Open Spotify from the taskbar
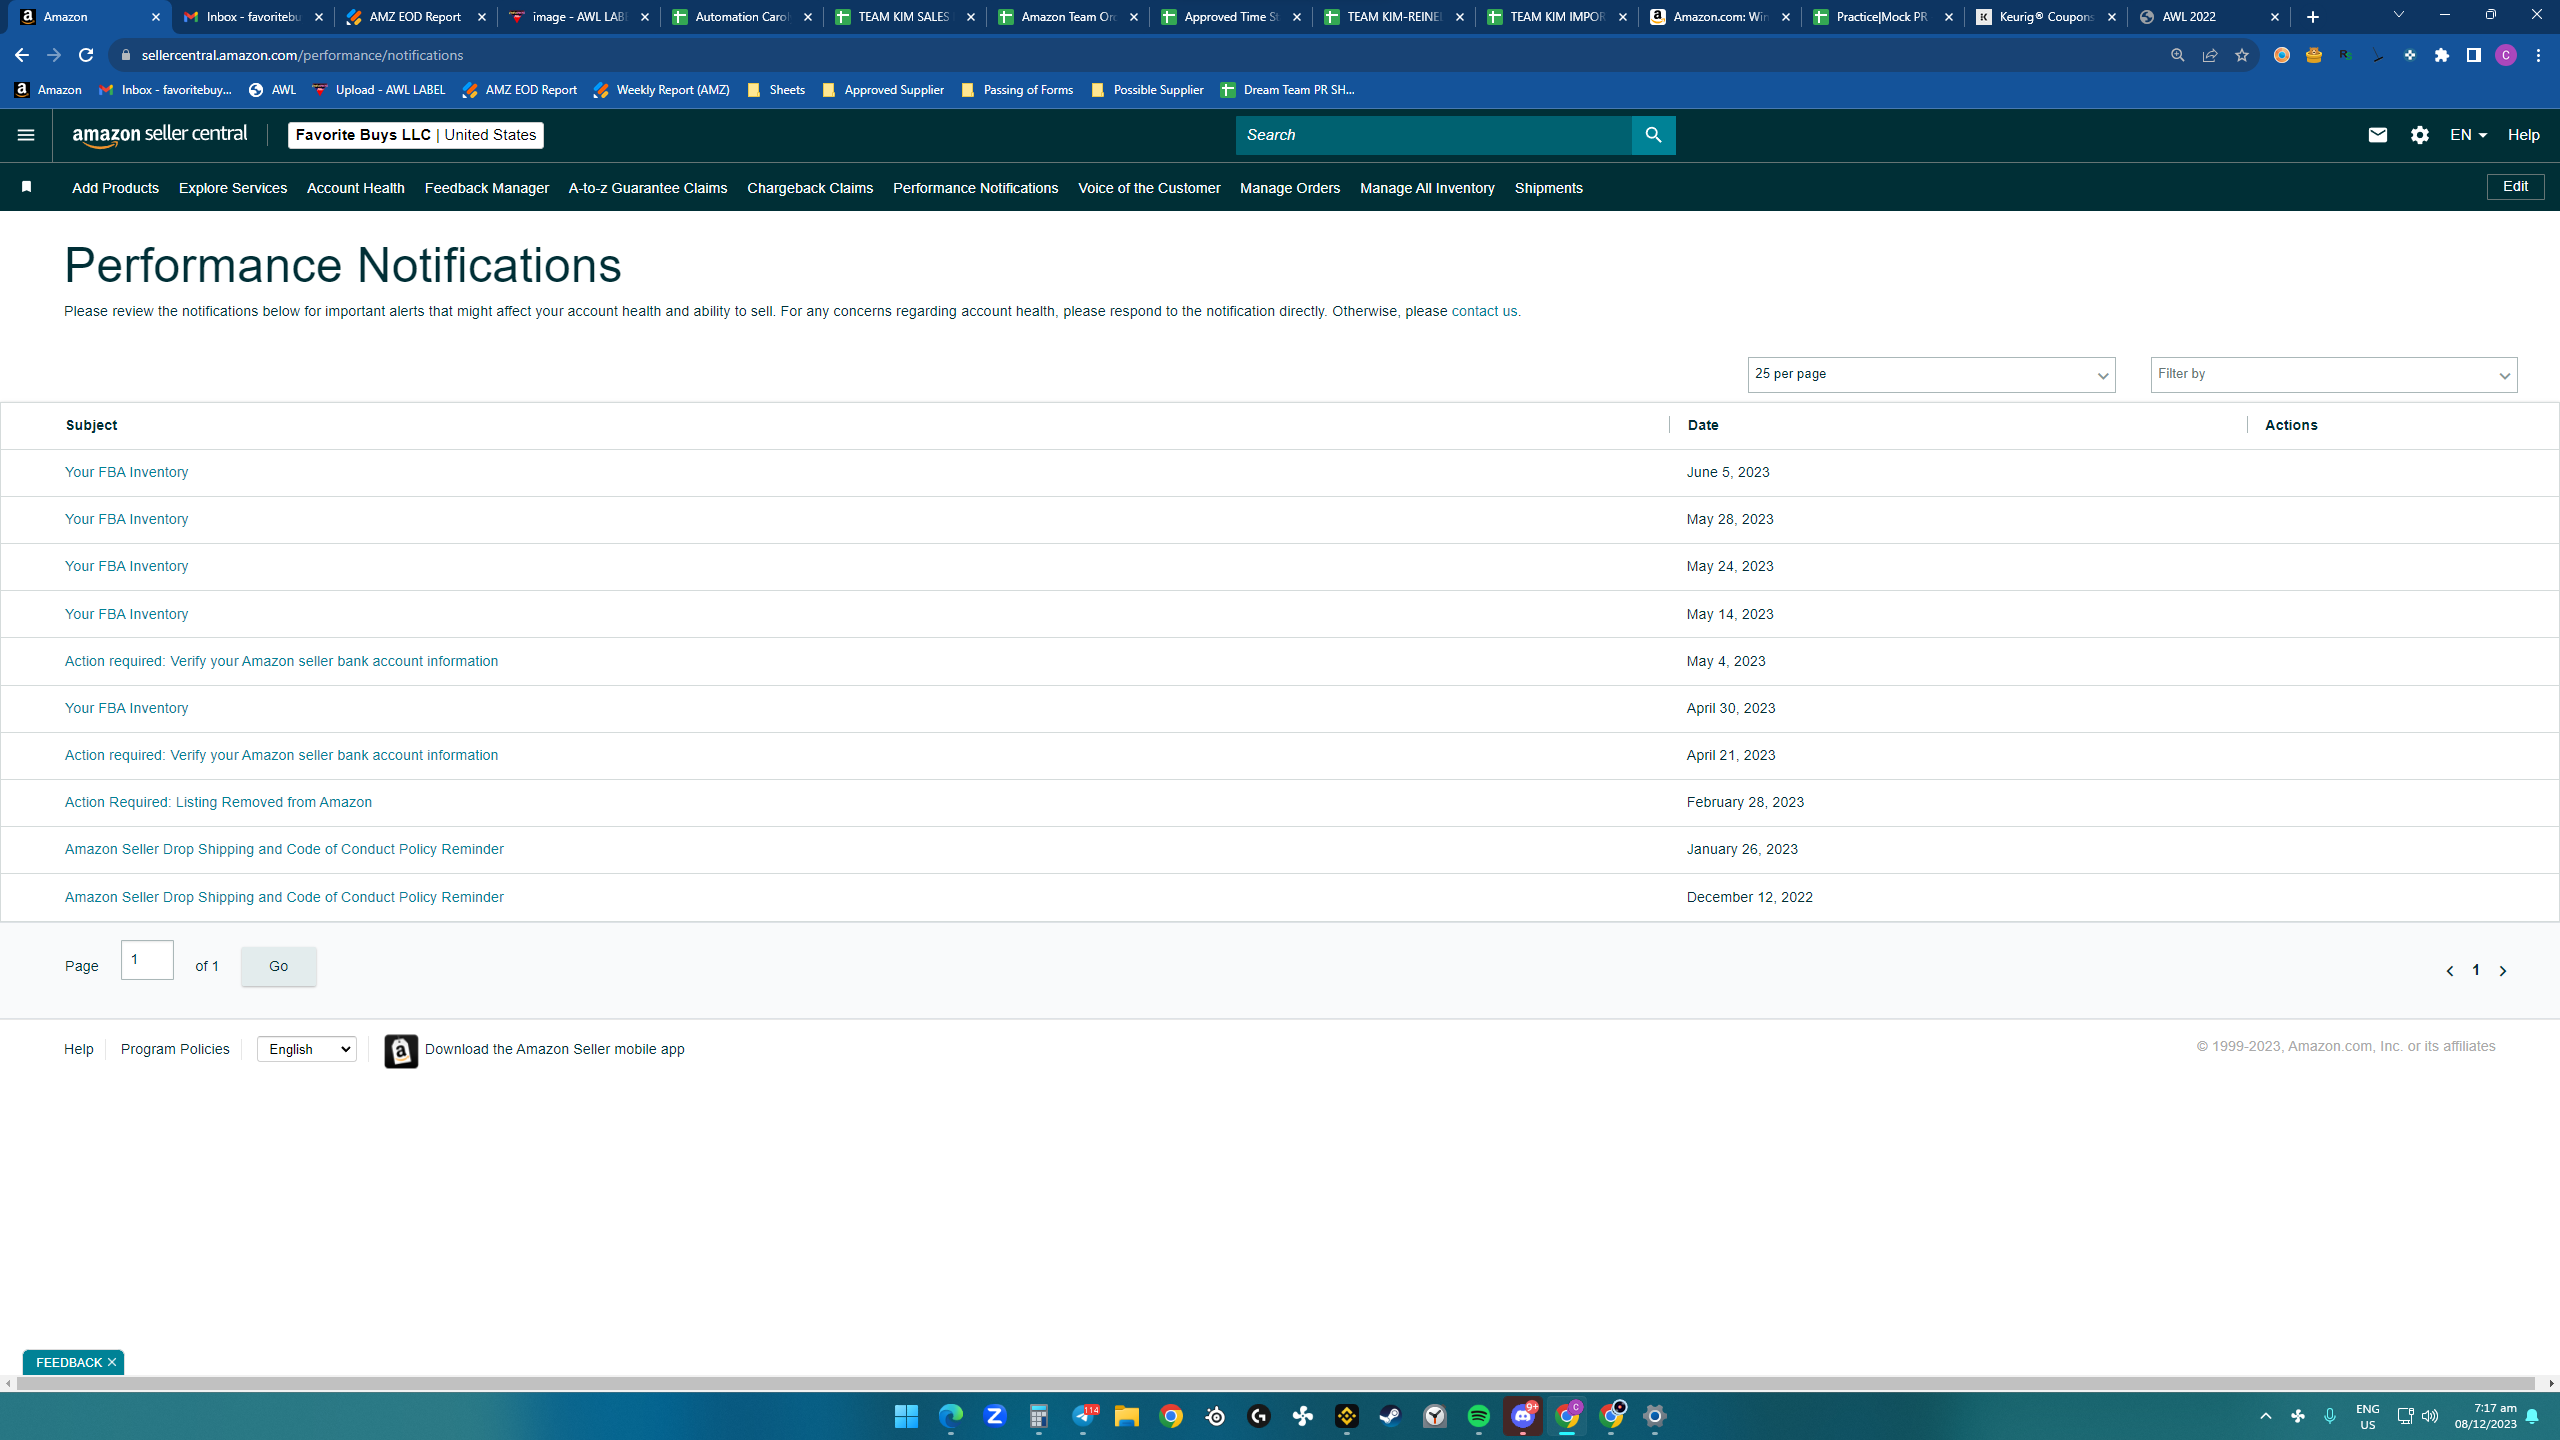 coord(1478,1416)
